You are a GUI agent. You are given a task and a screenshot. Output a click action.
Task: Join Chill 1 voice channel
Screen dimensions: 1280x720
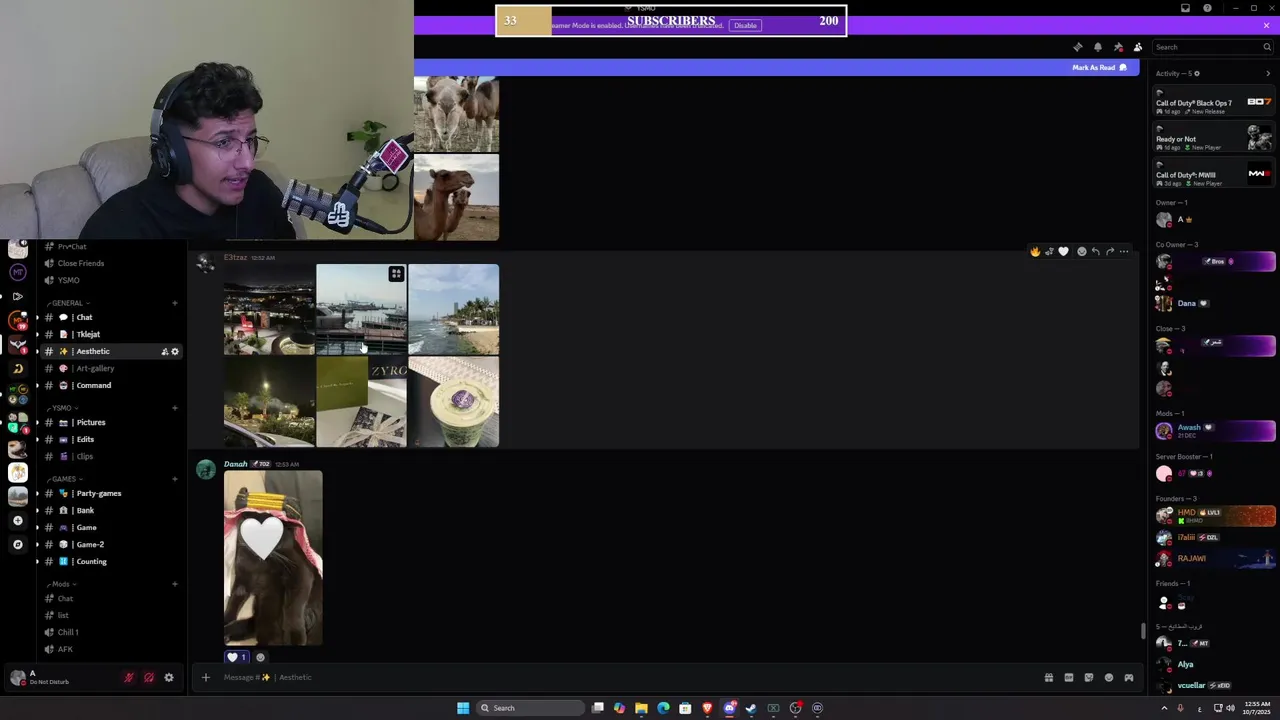pyautogui.click(x=110, y=632)
